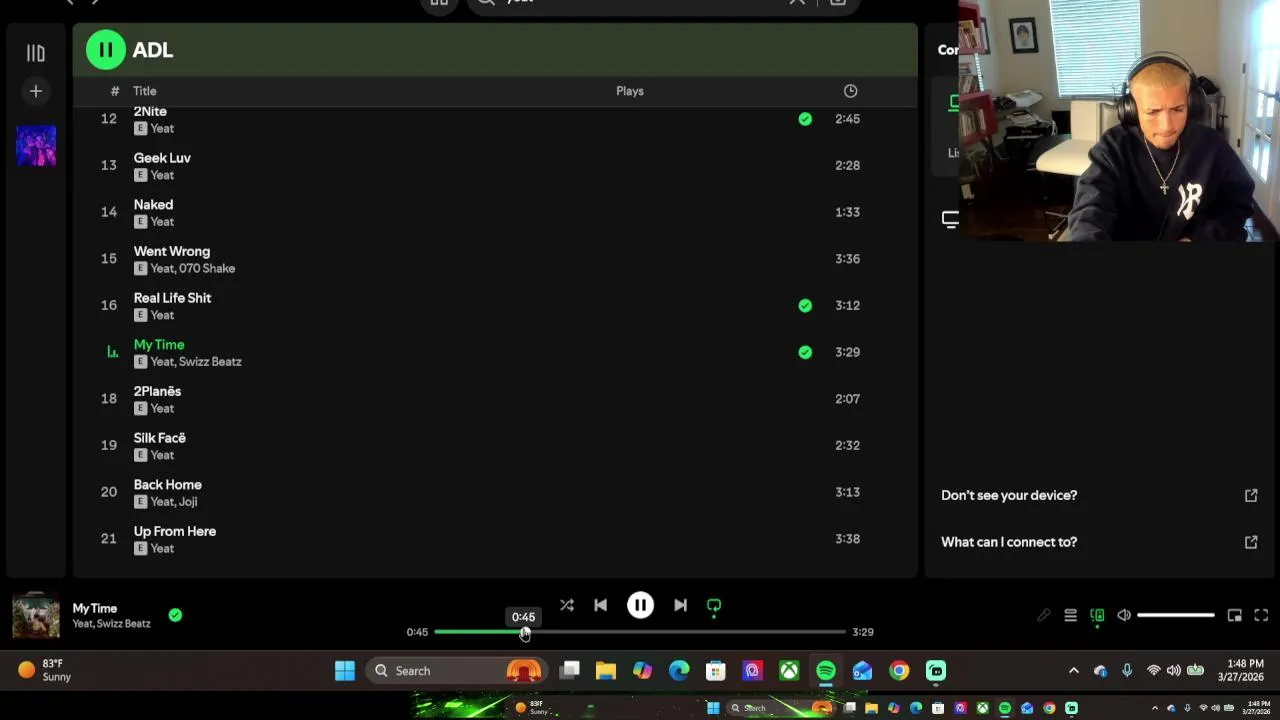This screenshot has width=1280, height=720.
Task: Click What can I connect to? link
Action: click(x=1008, y=542)
